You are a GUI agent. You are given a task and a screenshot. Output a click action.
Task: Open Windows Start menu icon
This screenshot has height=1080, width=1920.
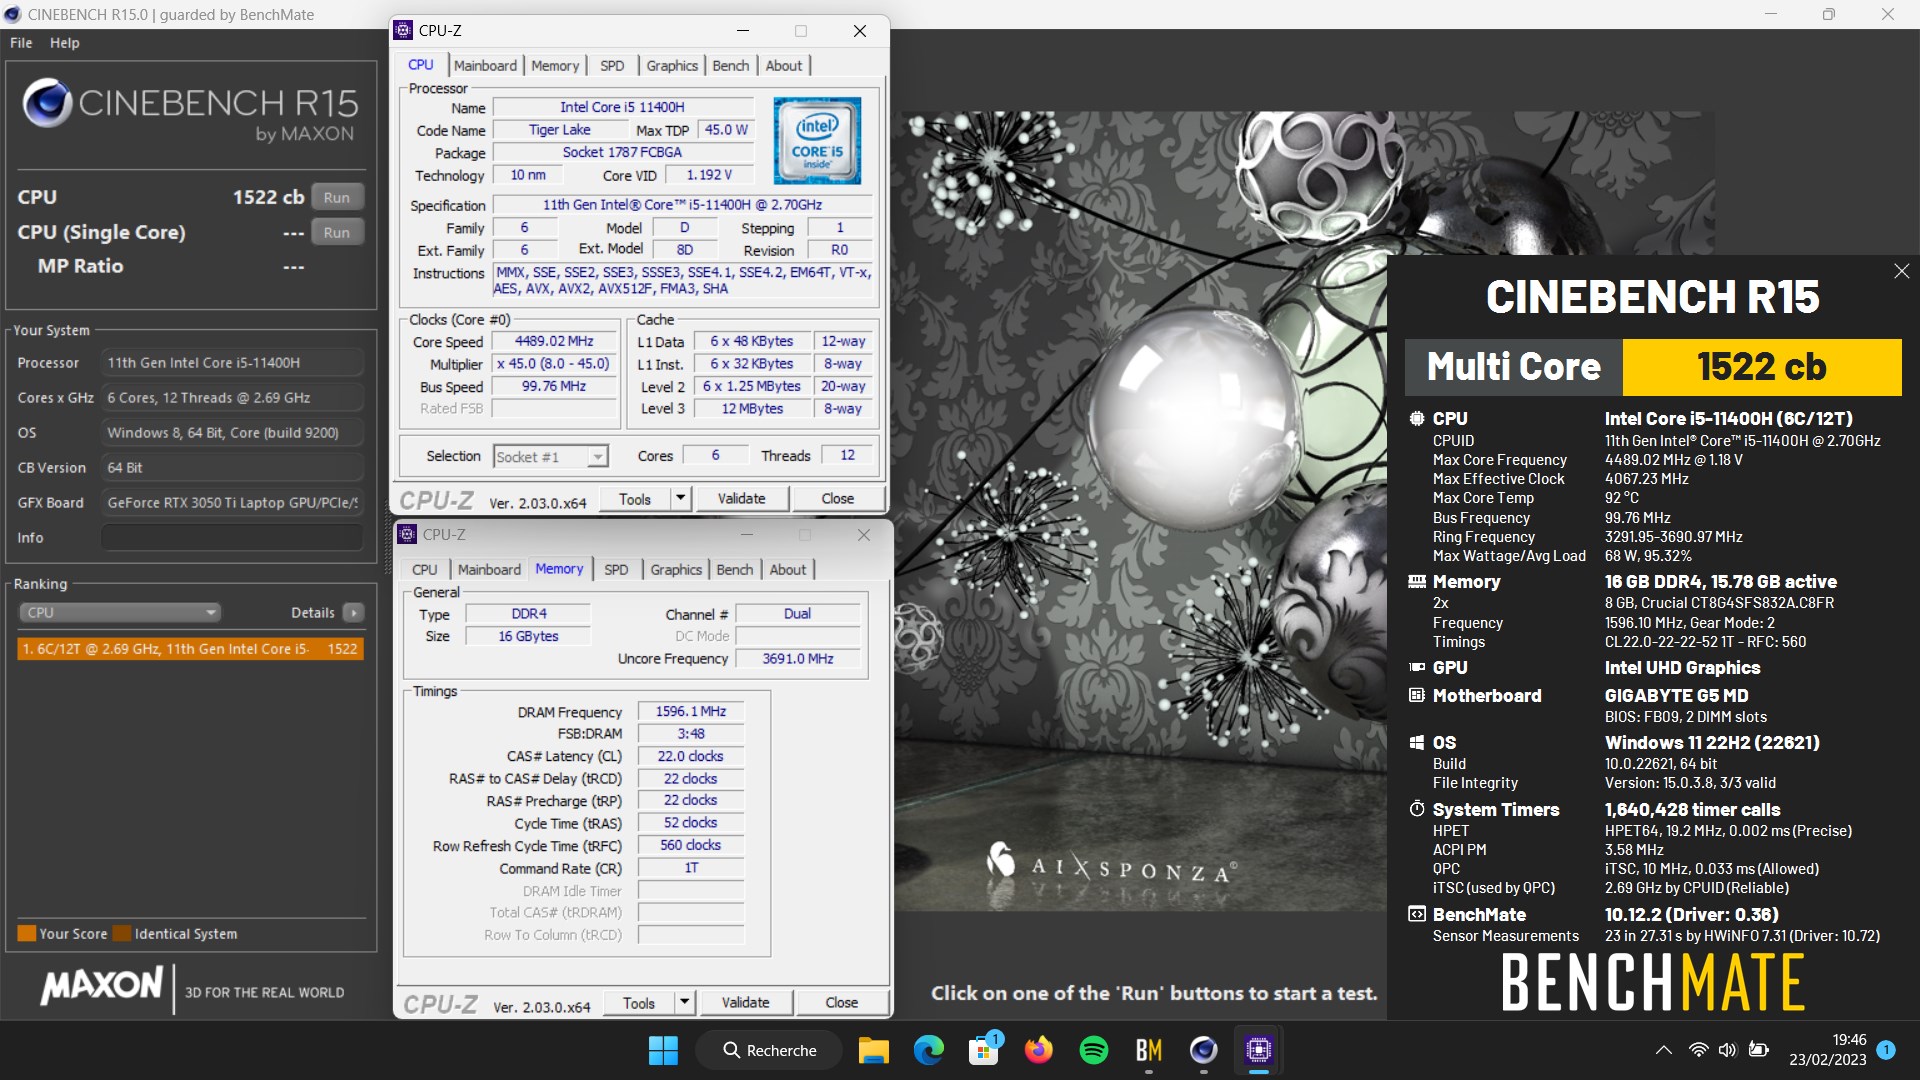click(663, 1050)
